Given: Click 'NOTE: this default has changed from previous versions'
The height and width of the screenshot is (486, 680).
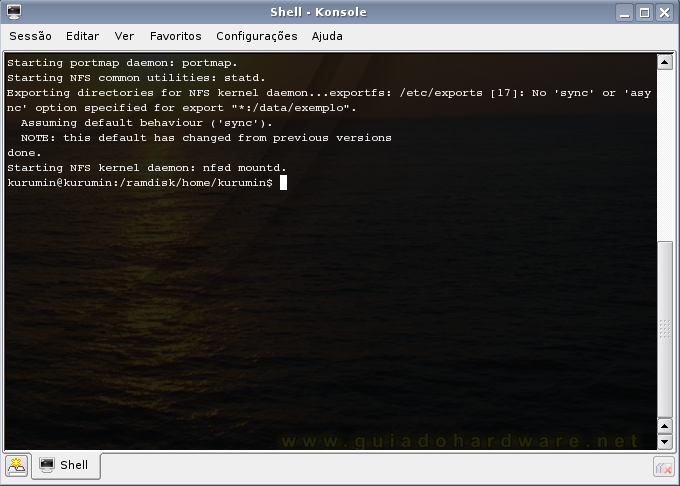Looking at the screenshot, I should pyautogui.click(x=206, y=138).
